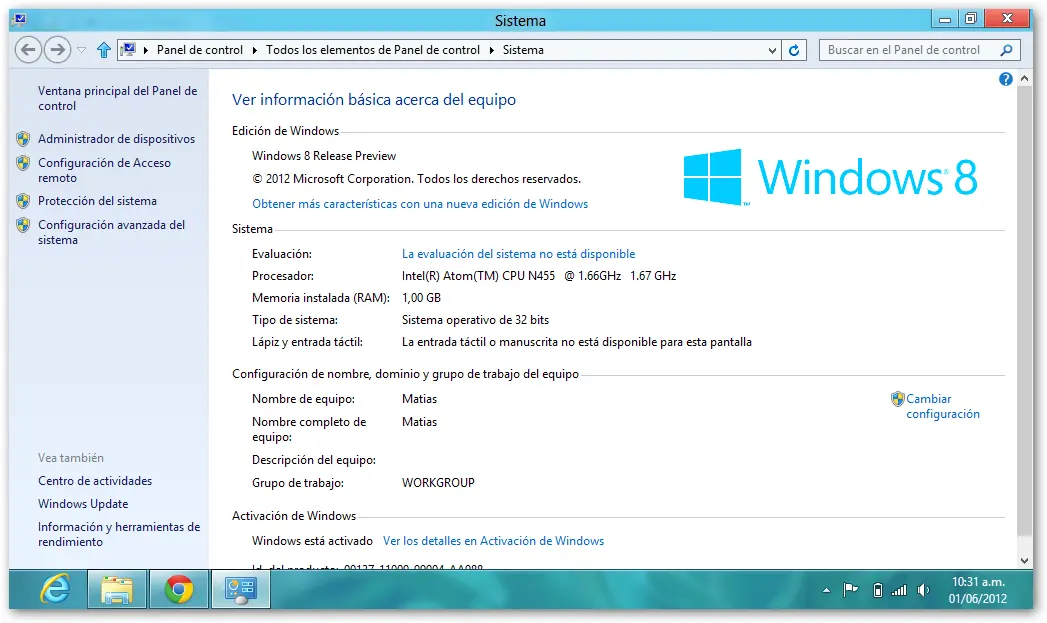Open Configuración de Acceso remoto
1047x623 pixels.
coord(104,170)
